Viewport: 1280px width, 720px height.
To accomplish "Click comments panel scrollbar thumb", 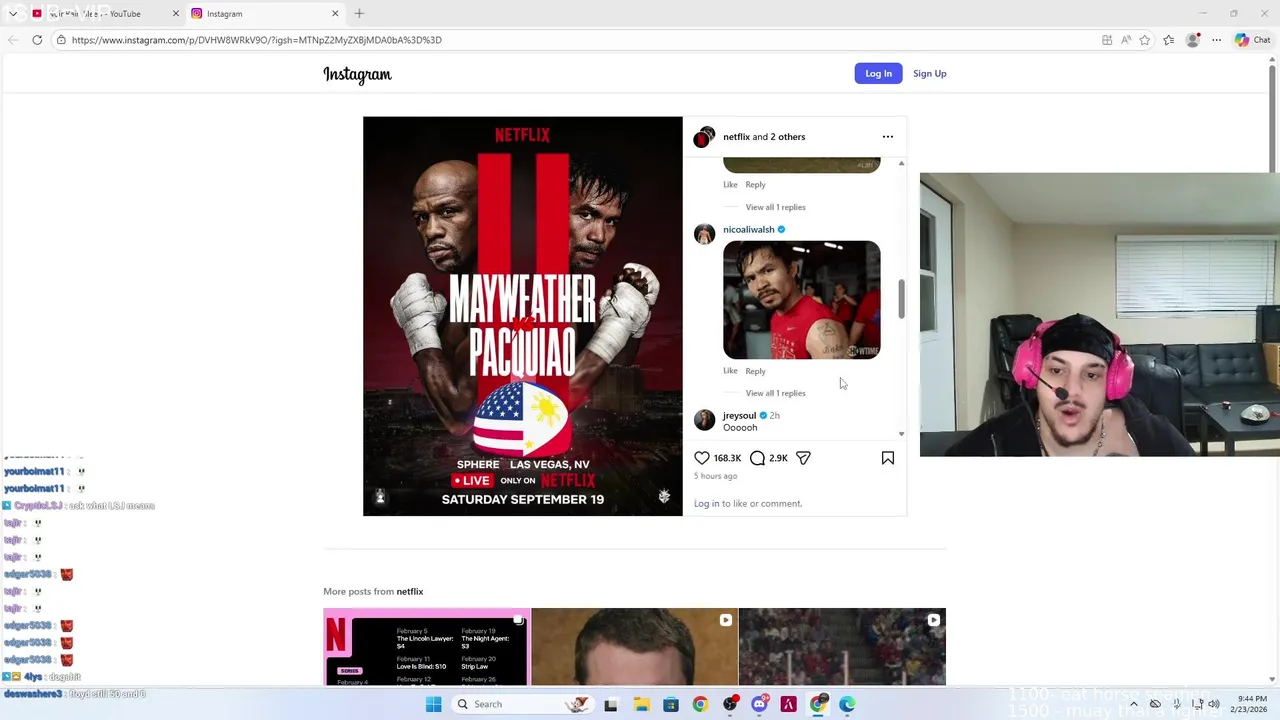I will 901,300.
